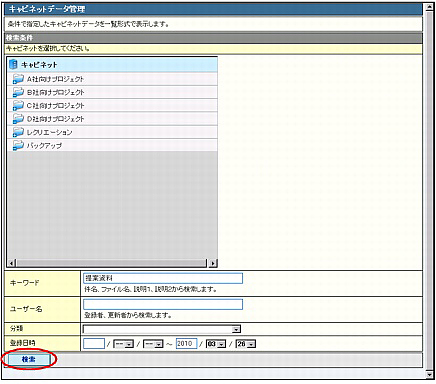Click the キャビネットを選択してください message
Viewport: 436px width, 384px height.
48,49
